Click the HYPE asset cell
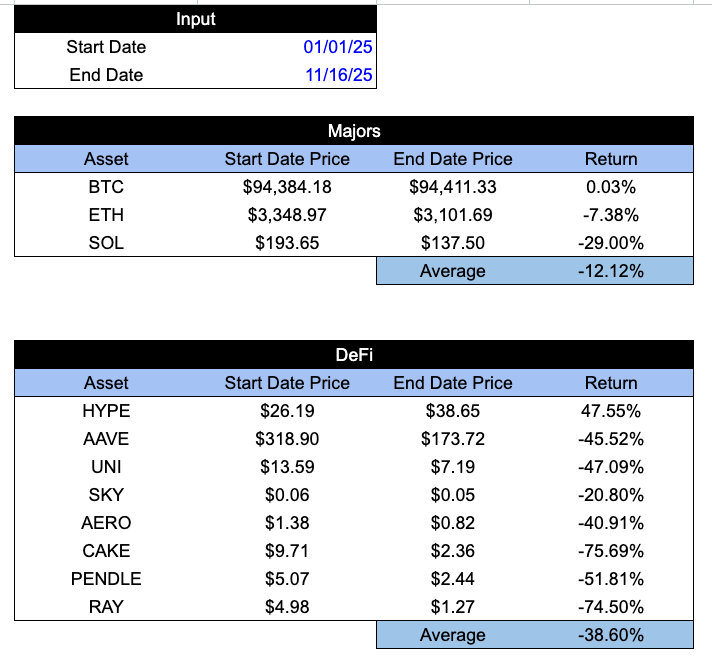This screenshot has height=668, width=712. pyautogui.click(x=106, y=410)
